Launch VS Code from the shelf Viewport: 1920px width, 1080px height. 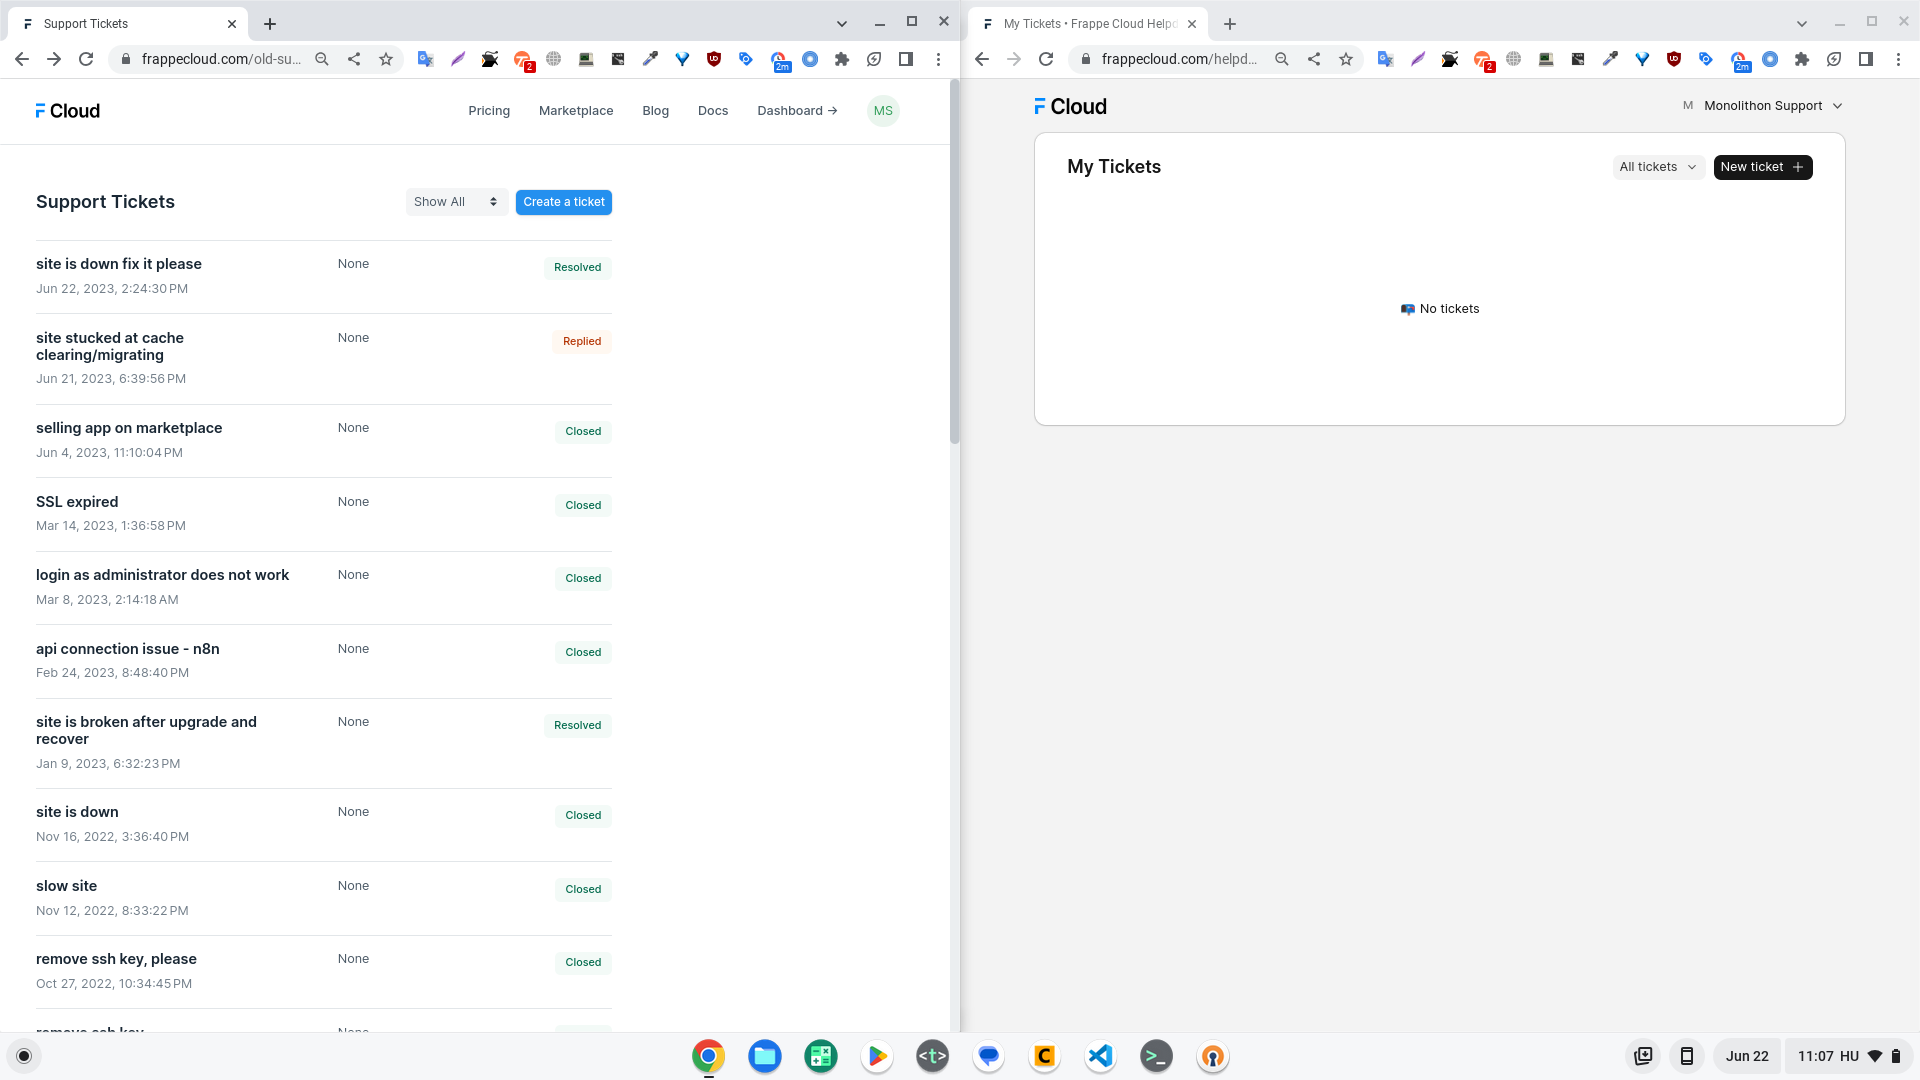pos(1100,1056)
